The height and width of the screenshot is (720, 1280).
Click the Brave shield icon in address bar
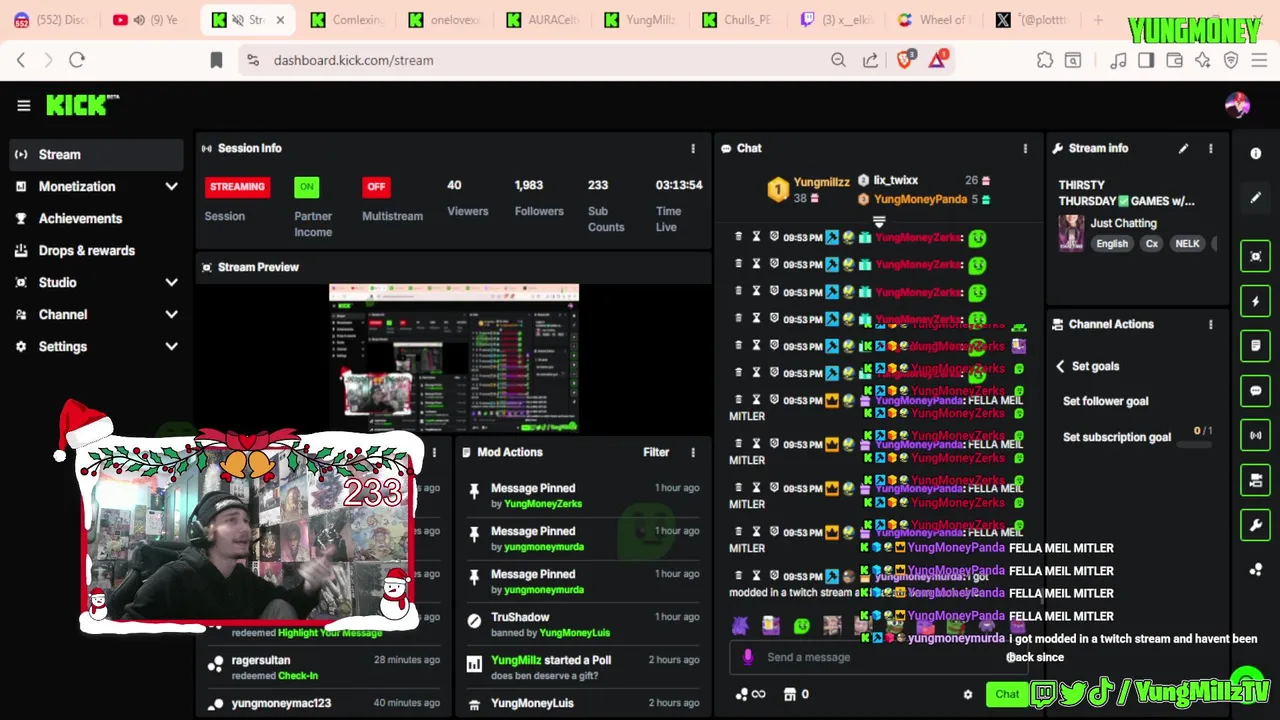click(x=905, y=60)
